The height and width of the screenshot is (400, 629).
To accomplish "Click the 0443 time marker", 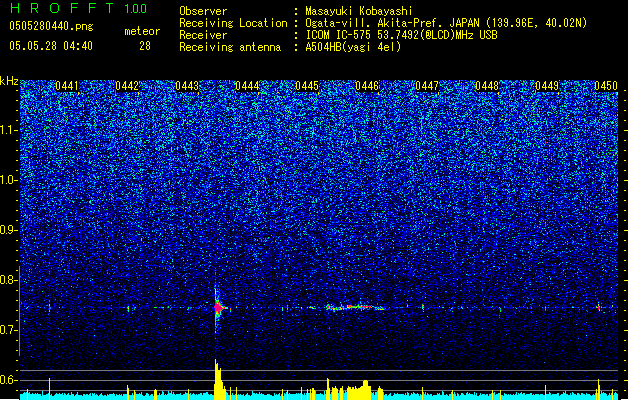I will (x=187, y=86).
